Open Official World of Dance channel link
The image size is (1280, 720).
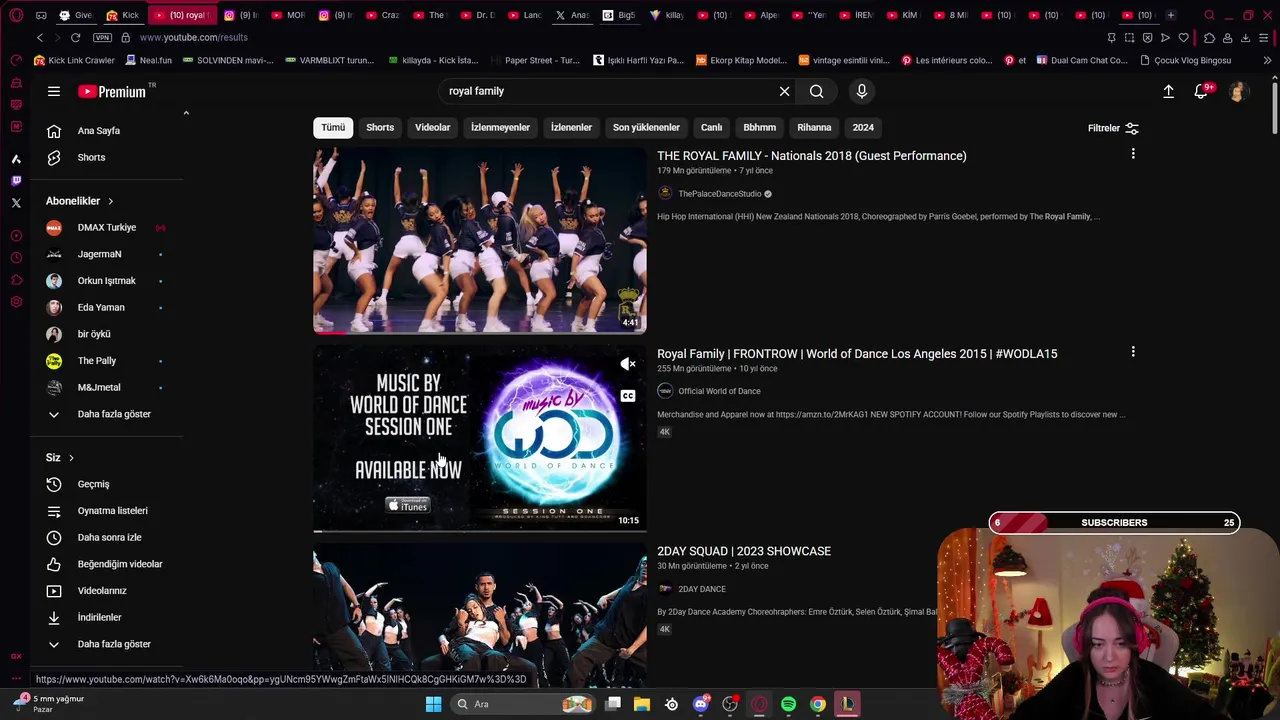pyautogui.click(x=719, y=391)
